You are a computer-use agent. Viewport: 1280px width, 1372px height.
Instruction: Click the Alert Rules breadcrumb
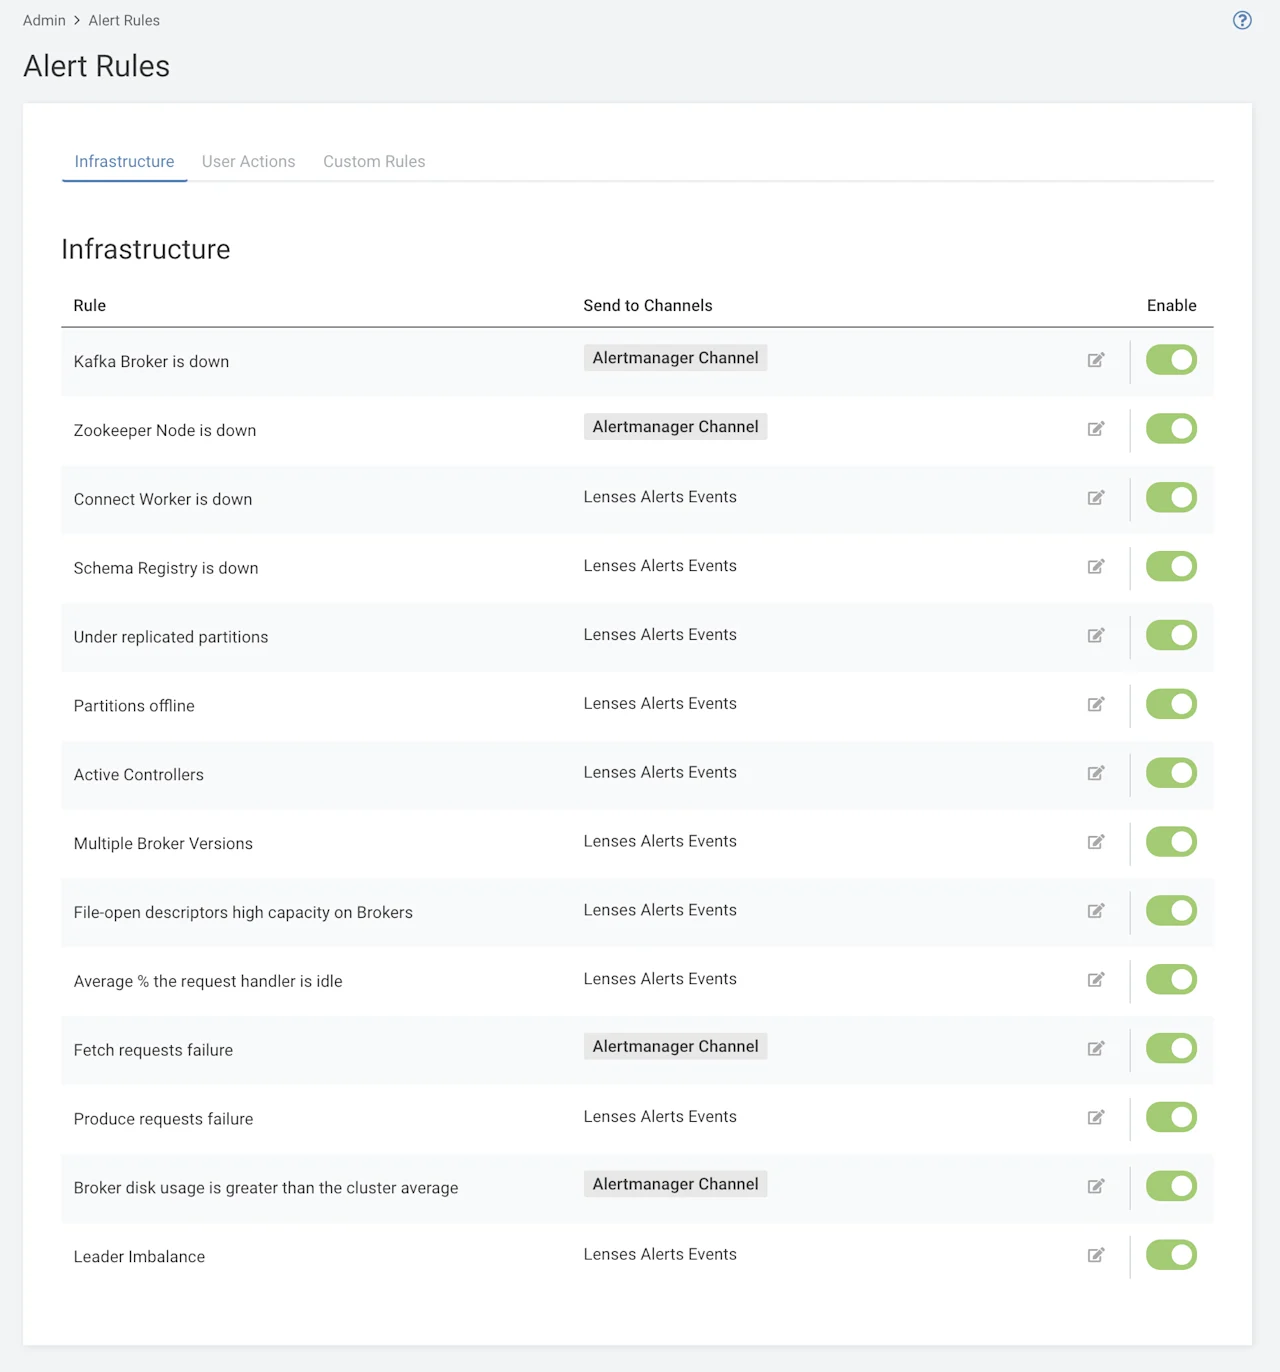point(124,20)
